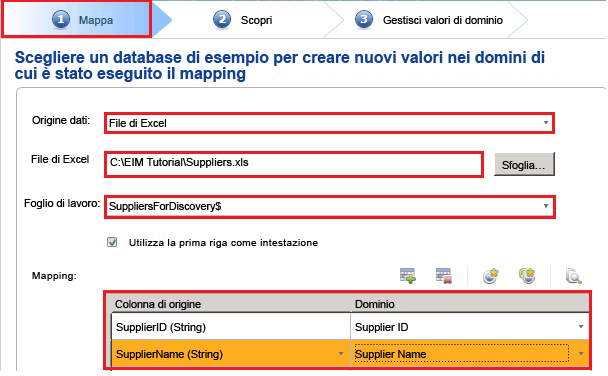This screenshot has height=376, width=608.
Task: Click the Sfoglia... button
Action: click(524, 165)
